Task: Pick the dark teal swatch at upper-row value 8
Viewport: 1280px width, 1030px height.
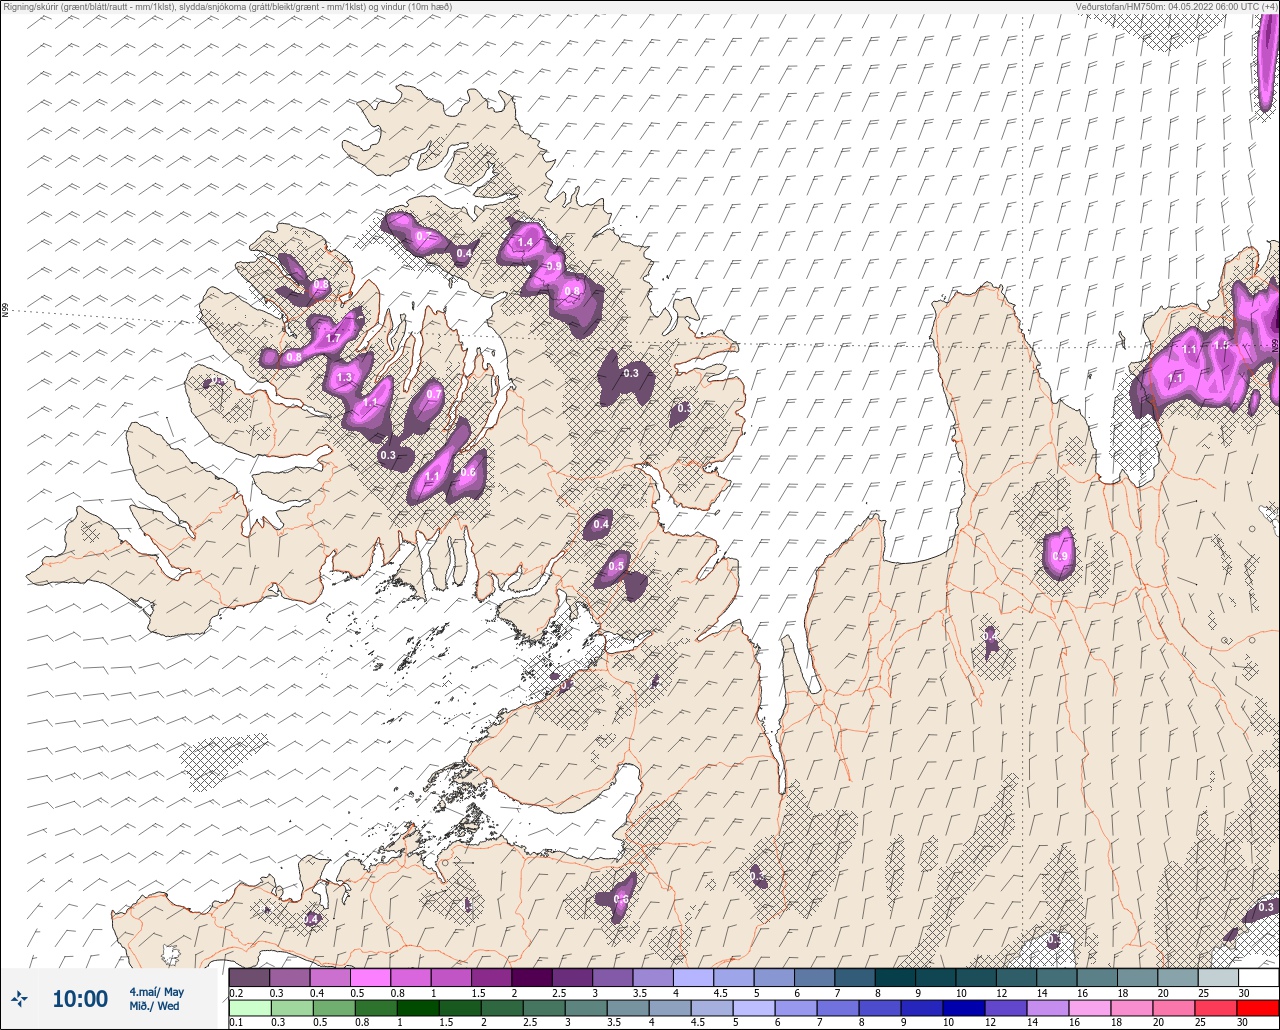Action: tap(895, 977)
